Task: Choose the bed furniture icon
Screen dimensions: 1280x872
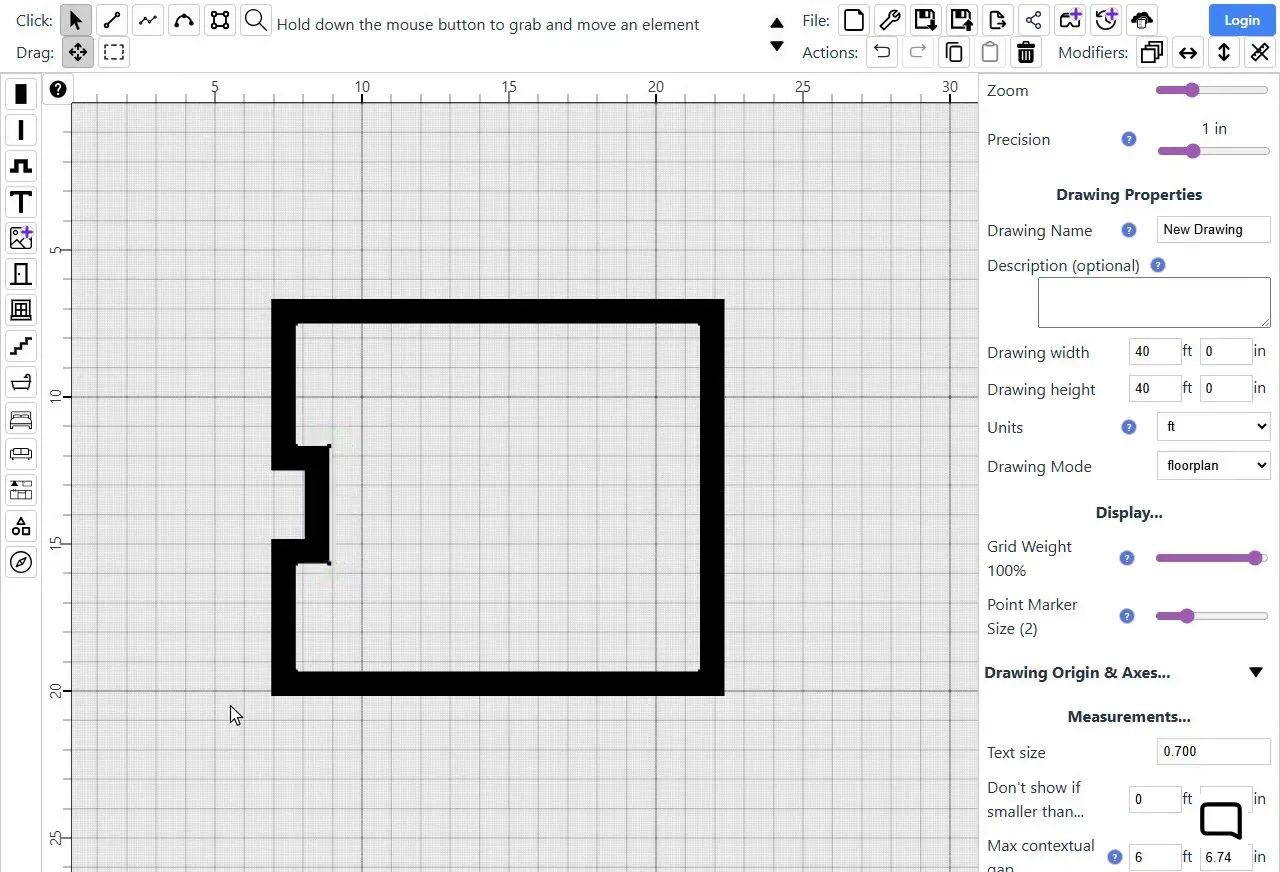Action: click(x=21, y=418)
